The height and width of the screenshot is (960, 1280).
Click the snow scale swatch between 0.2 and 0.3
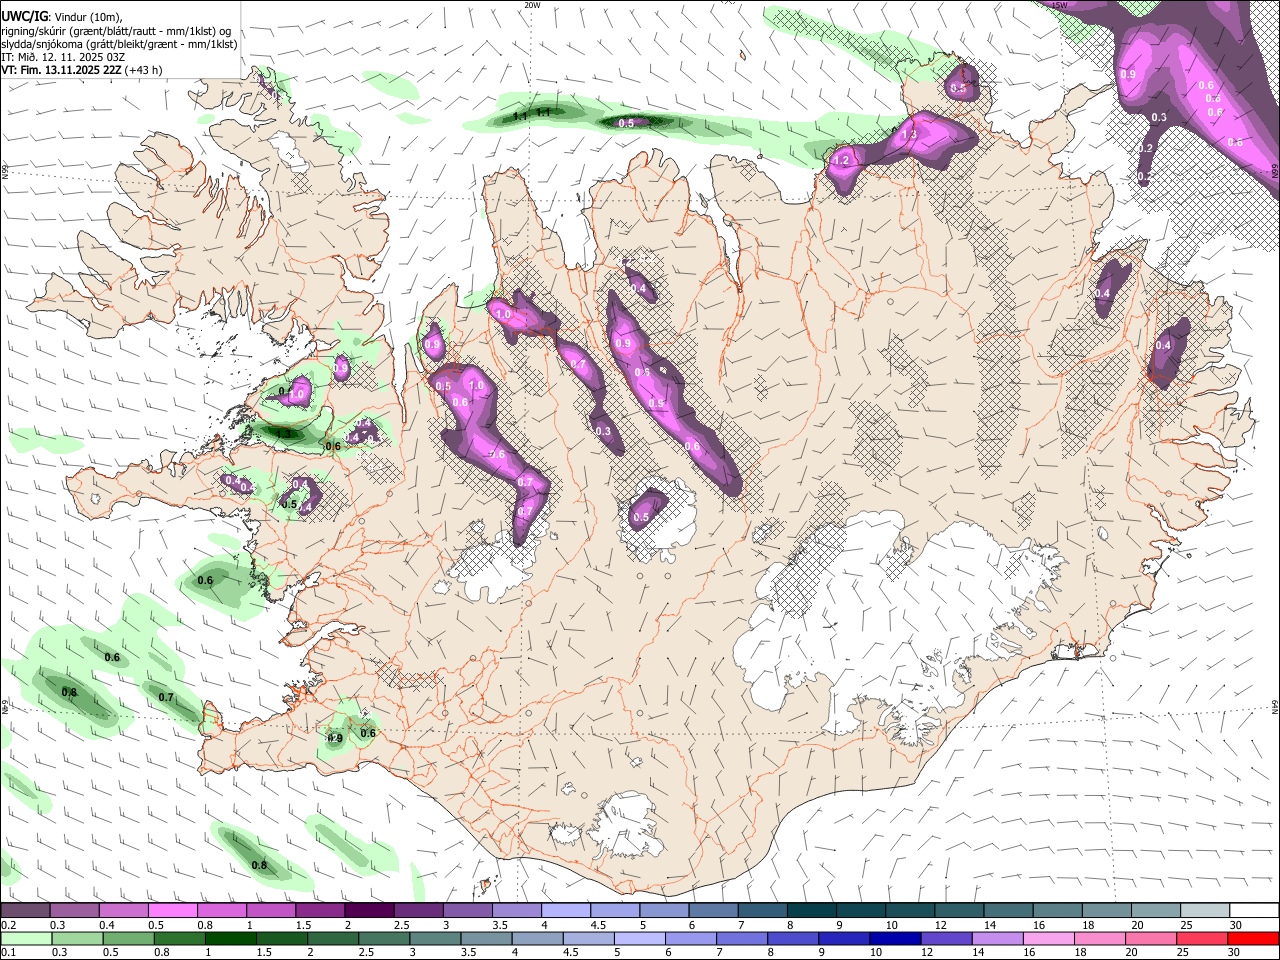point(25,910)
